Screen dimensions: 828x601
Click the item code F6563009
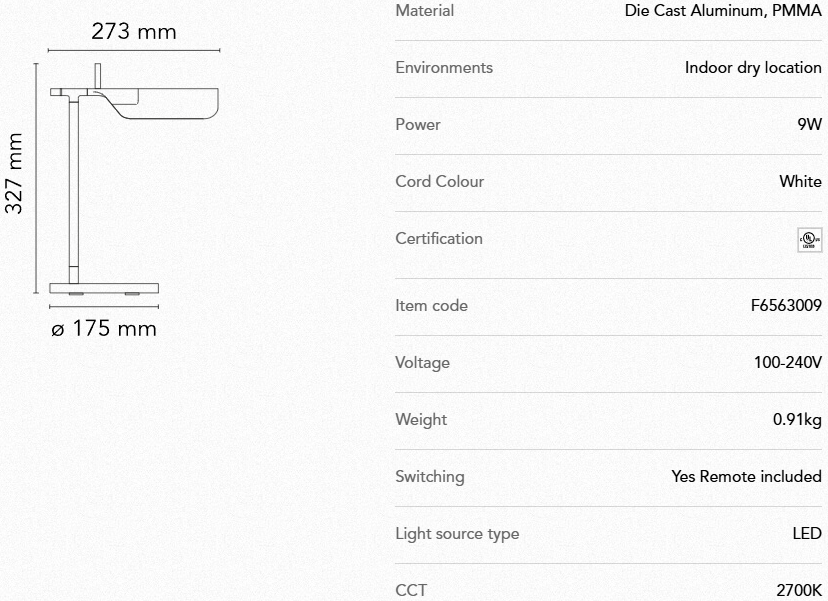pos(786,306)
